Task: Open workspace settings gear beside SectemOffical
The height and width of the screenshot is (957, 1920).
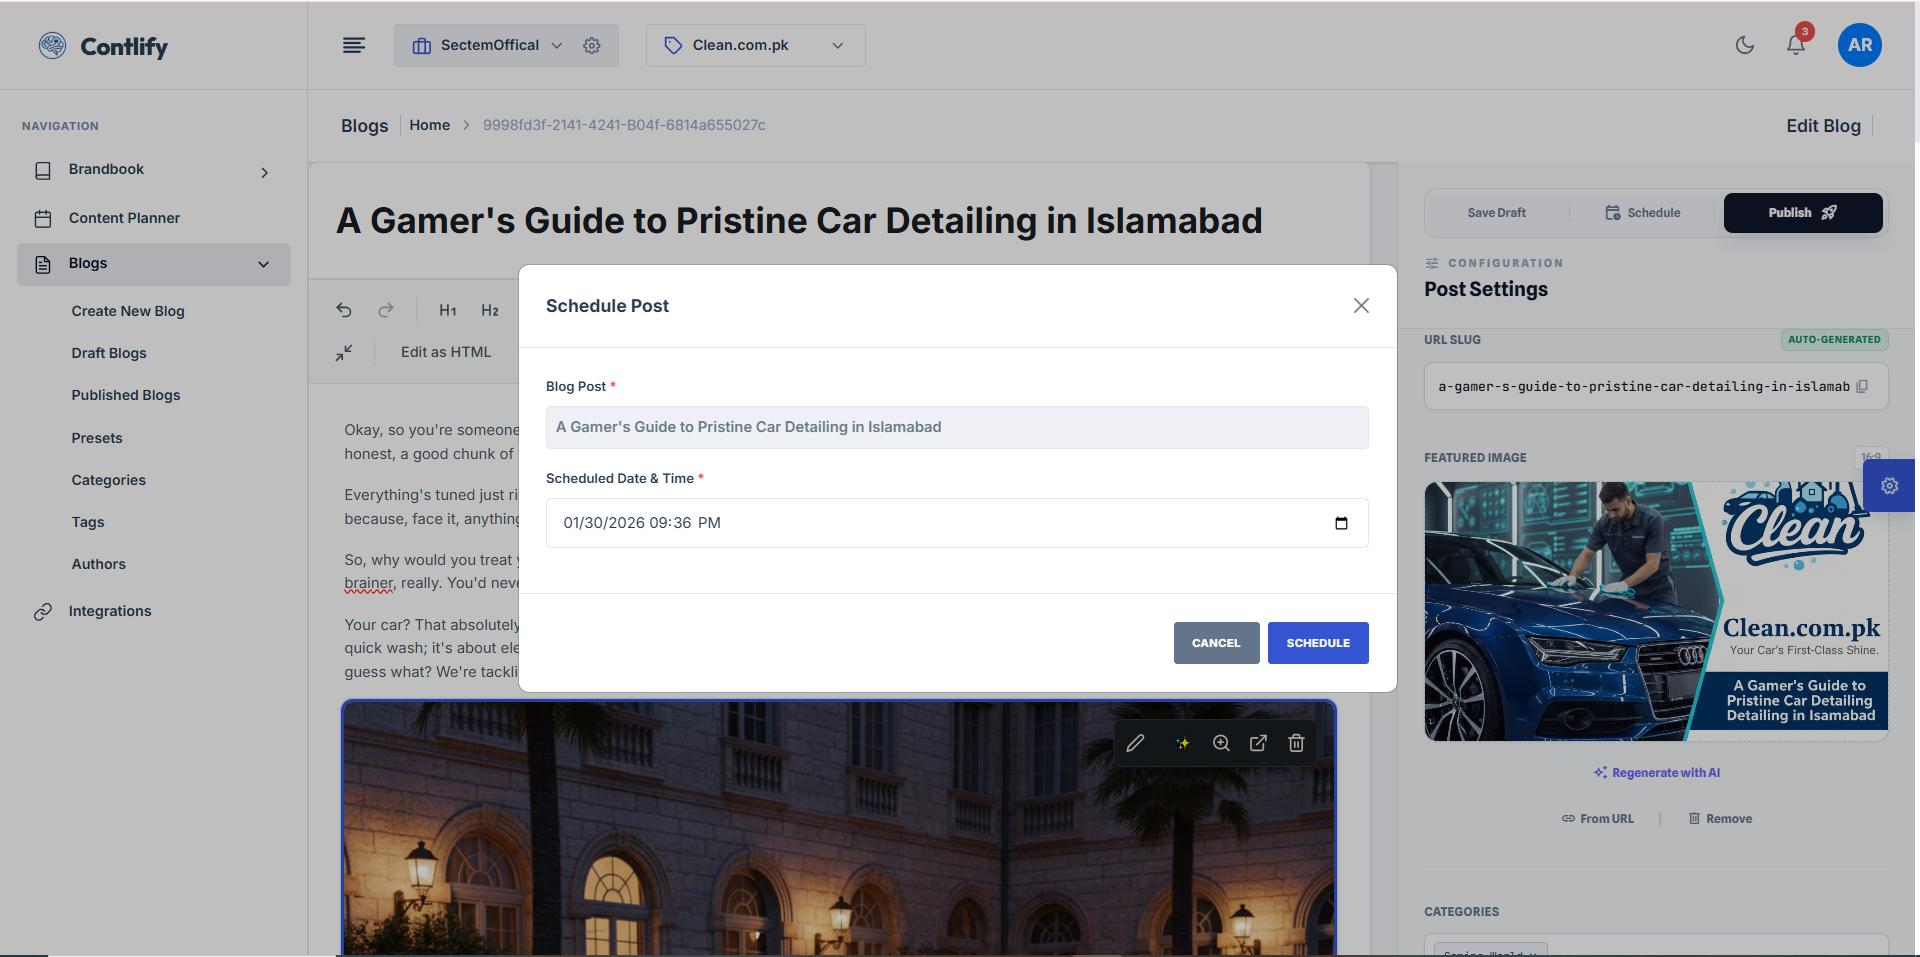Action: (592, 46)
